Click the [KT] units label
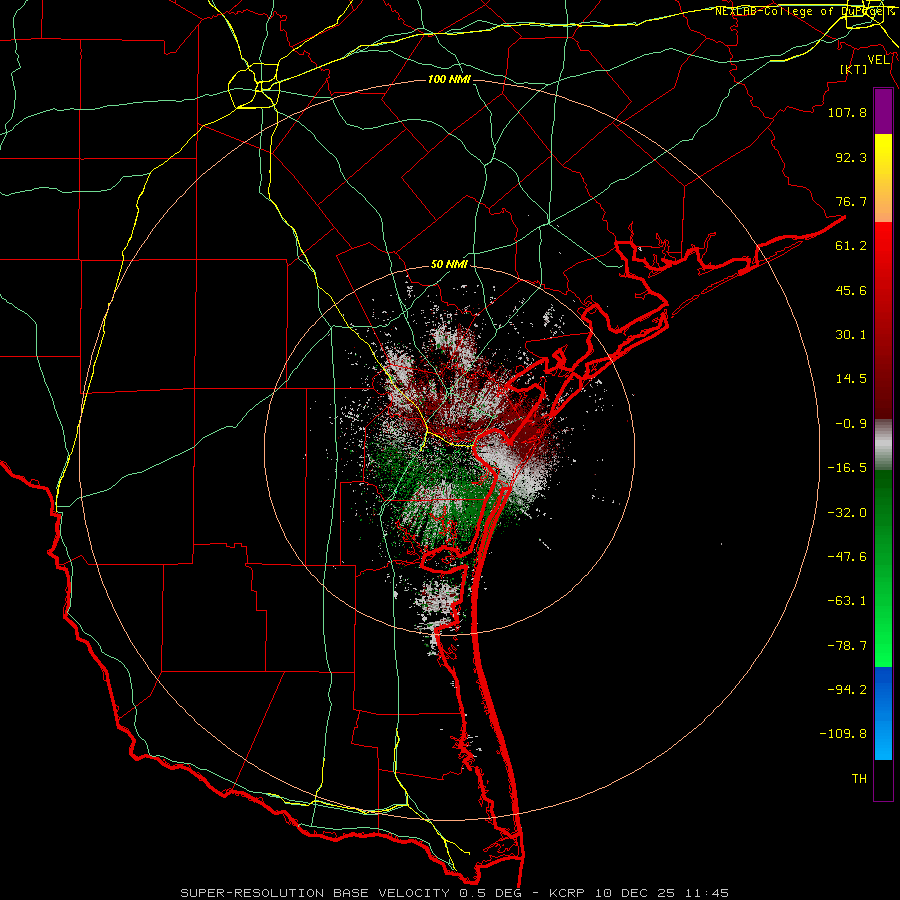The image size is (900, 900). [x=854, y=69]
